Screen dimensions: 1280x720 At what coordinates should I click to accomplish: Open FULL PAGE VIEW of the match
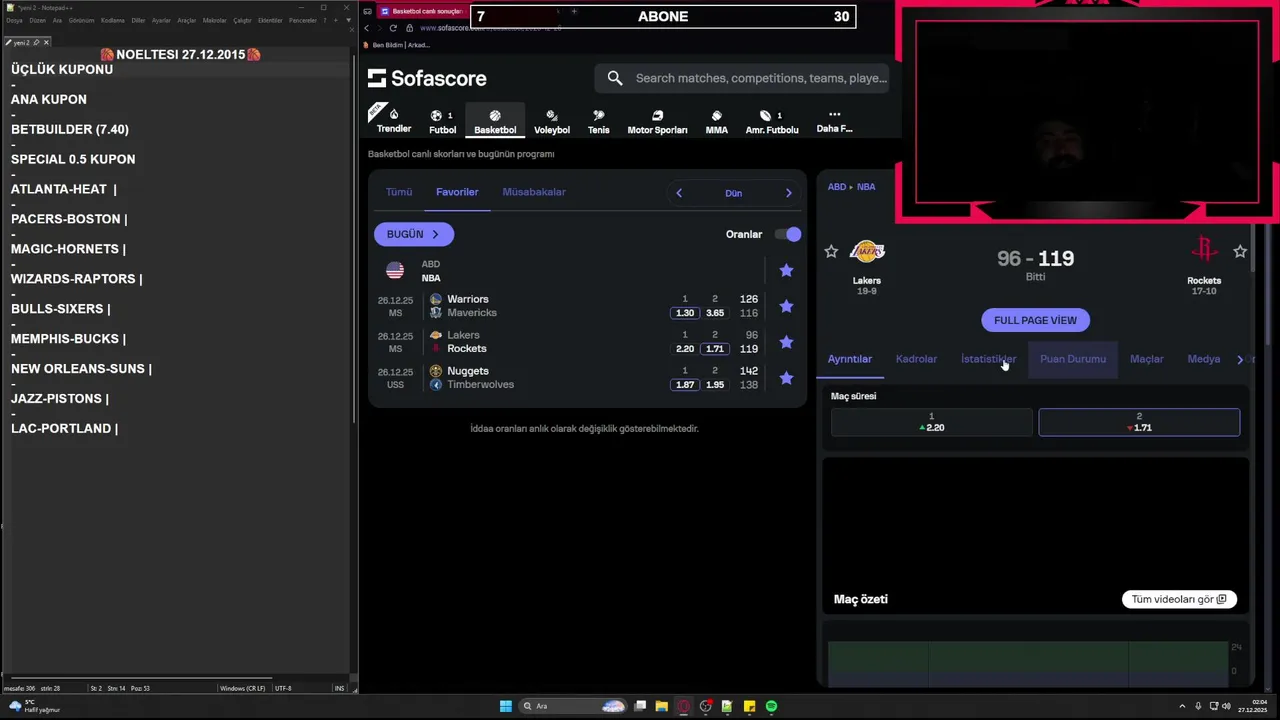coord(1035,320)
